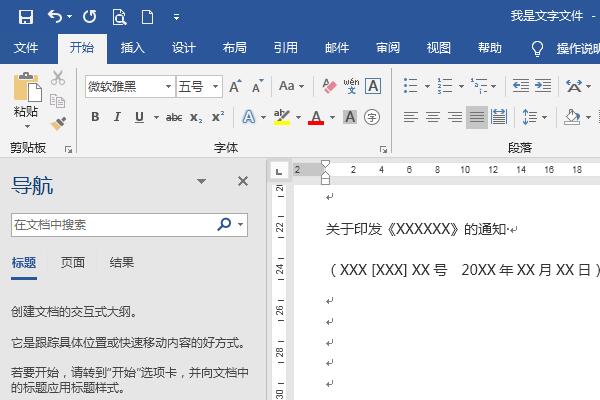Redo or repeat the last action
This screenshot has height=400, width=600.
[90, 16]
